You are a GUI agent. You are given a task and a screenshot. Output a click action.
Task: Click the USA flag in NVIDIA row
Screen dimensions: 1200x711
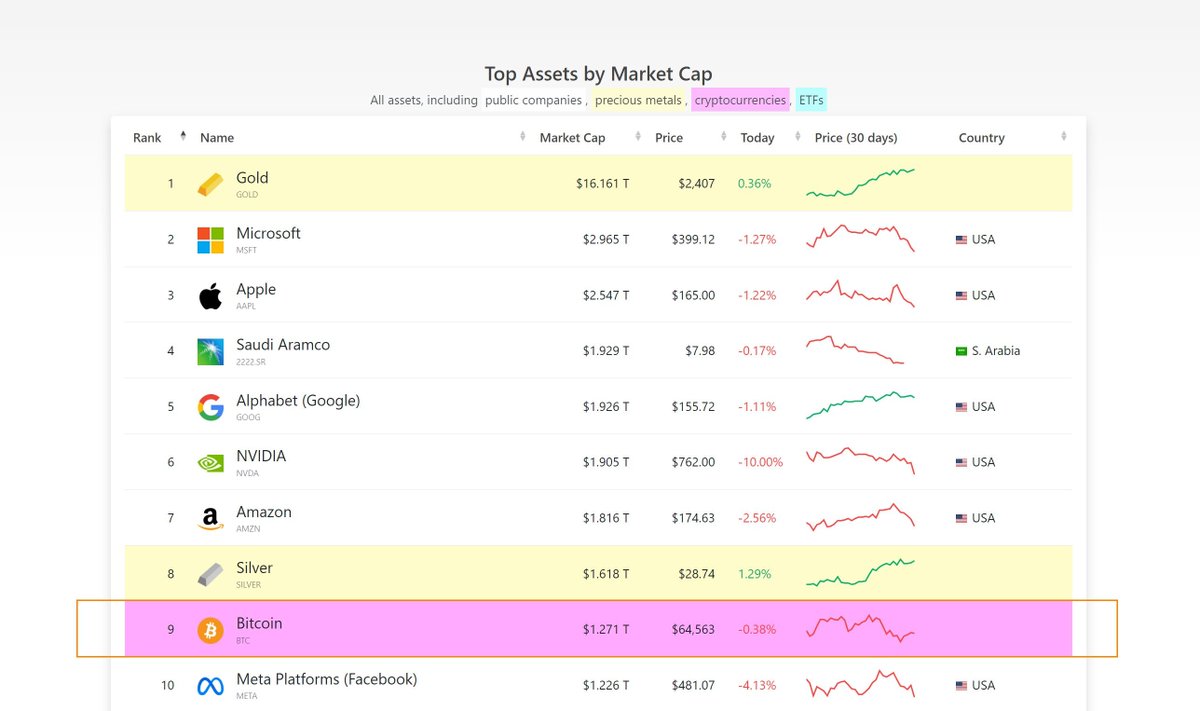[961, 463]
